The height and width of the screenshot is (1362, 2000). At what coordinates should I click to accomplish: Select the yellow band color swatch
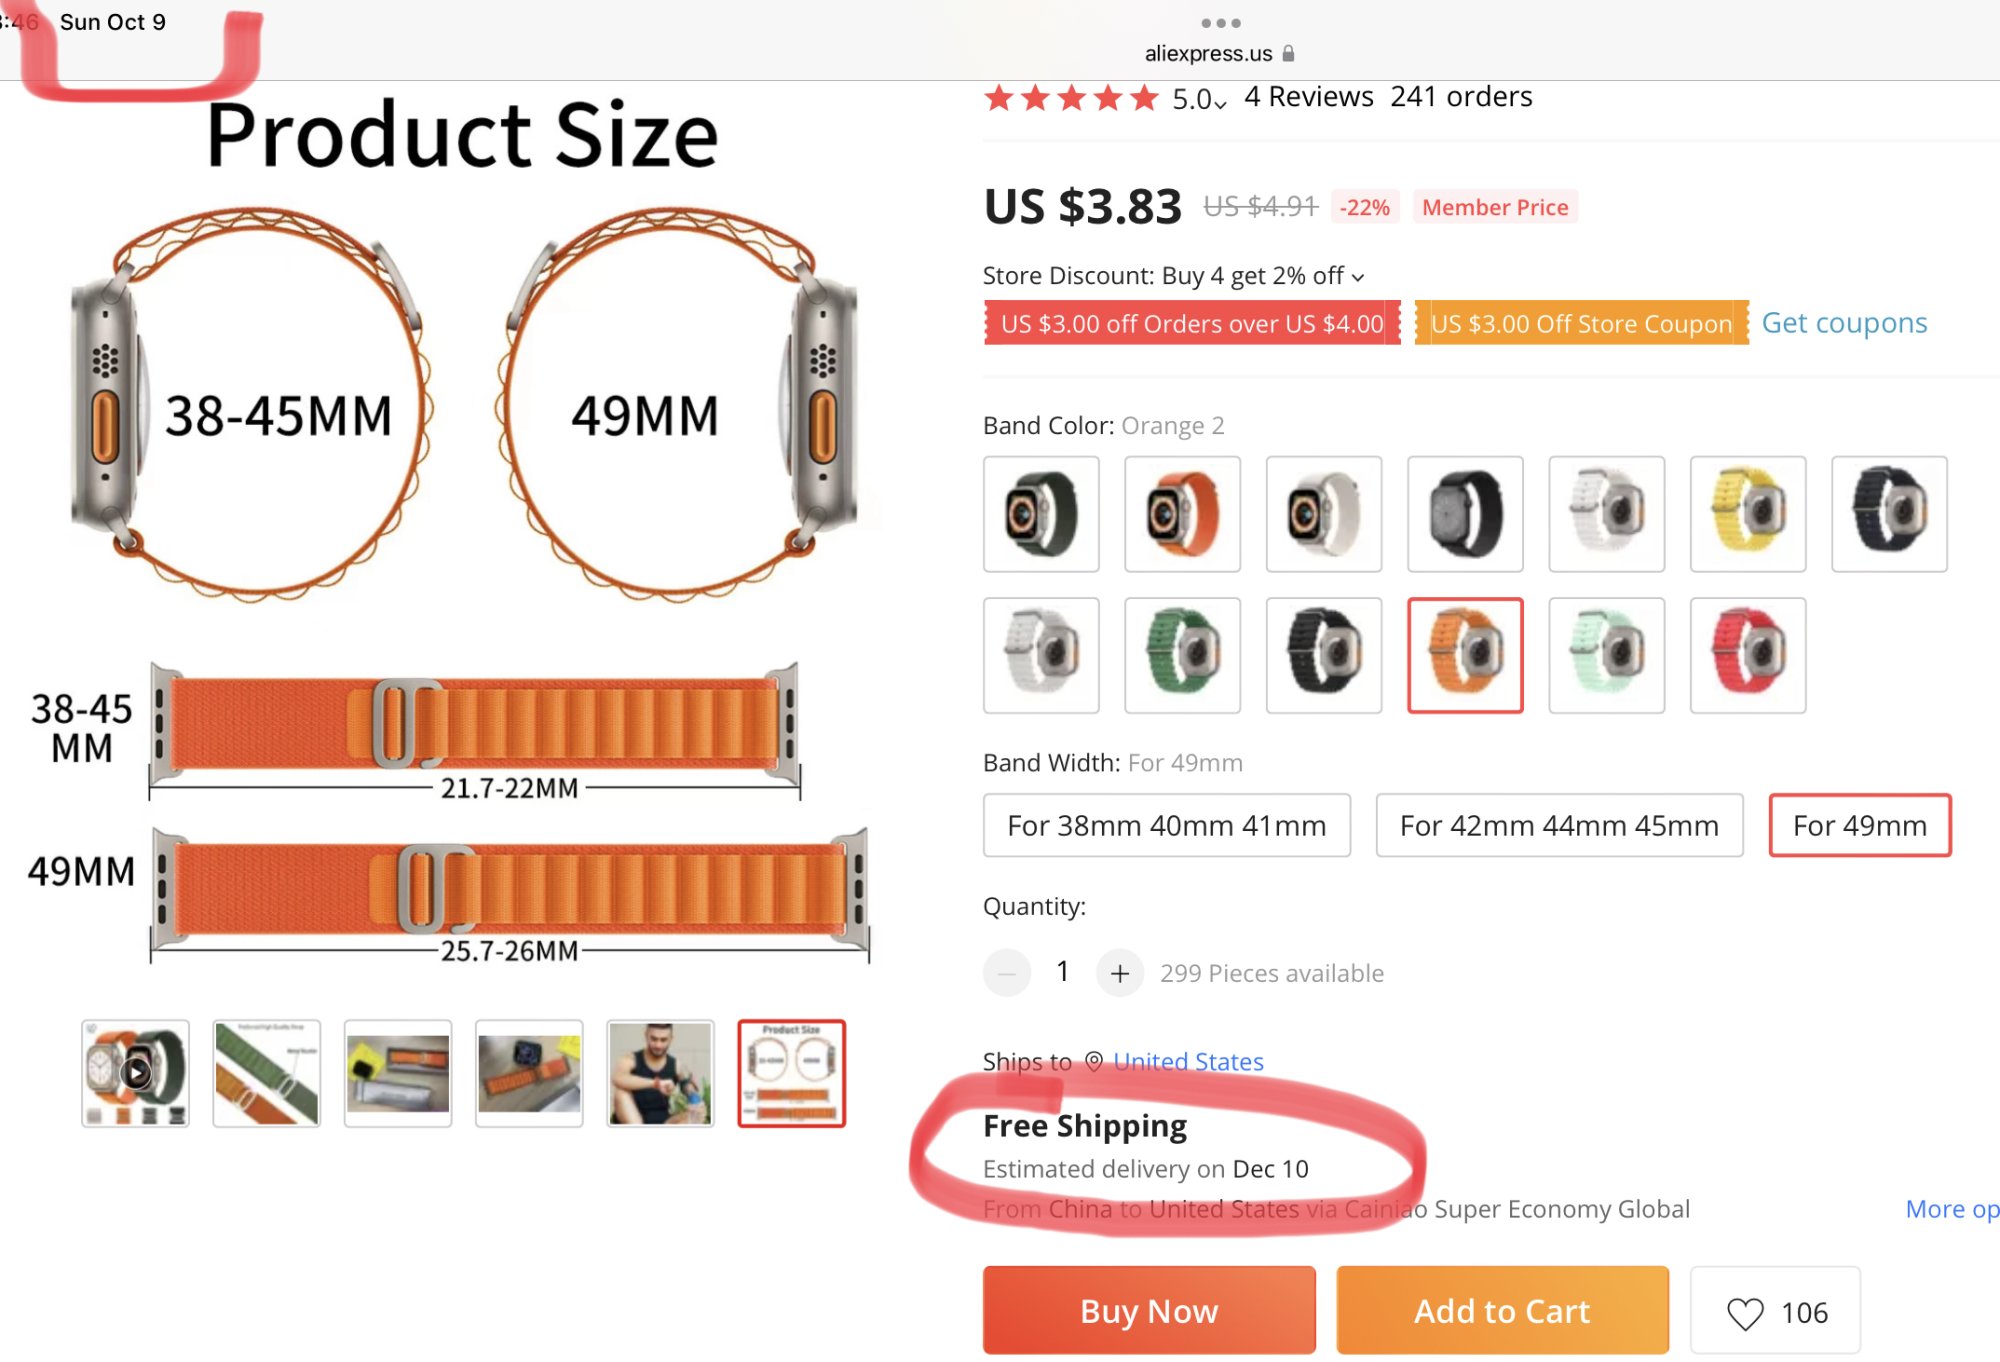tap(1748, 514)
